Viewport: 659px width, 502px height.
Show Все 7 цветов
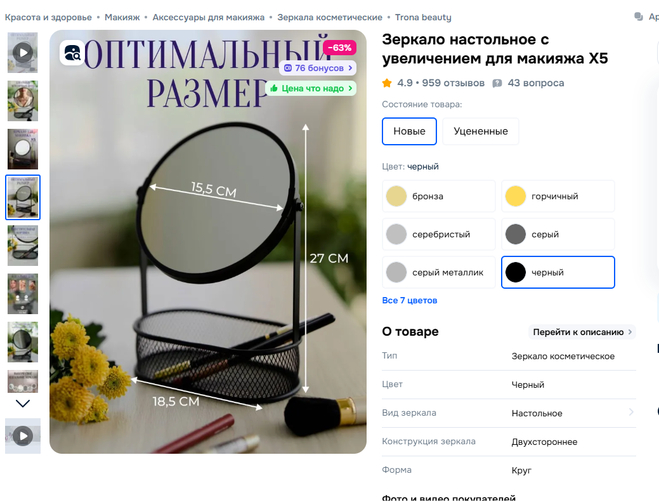[409, 301]
